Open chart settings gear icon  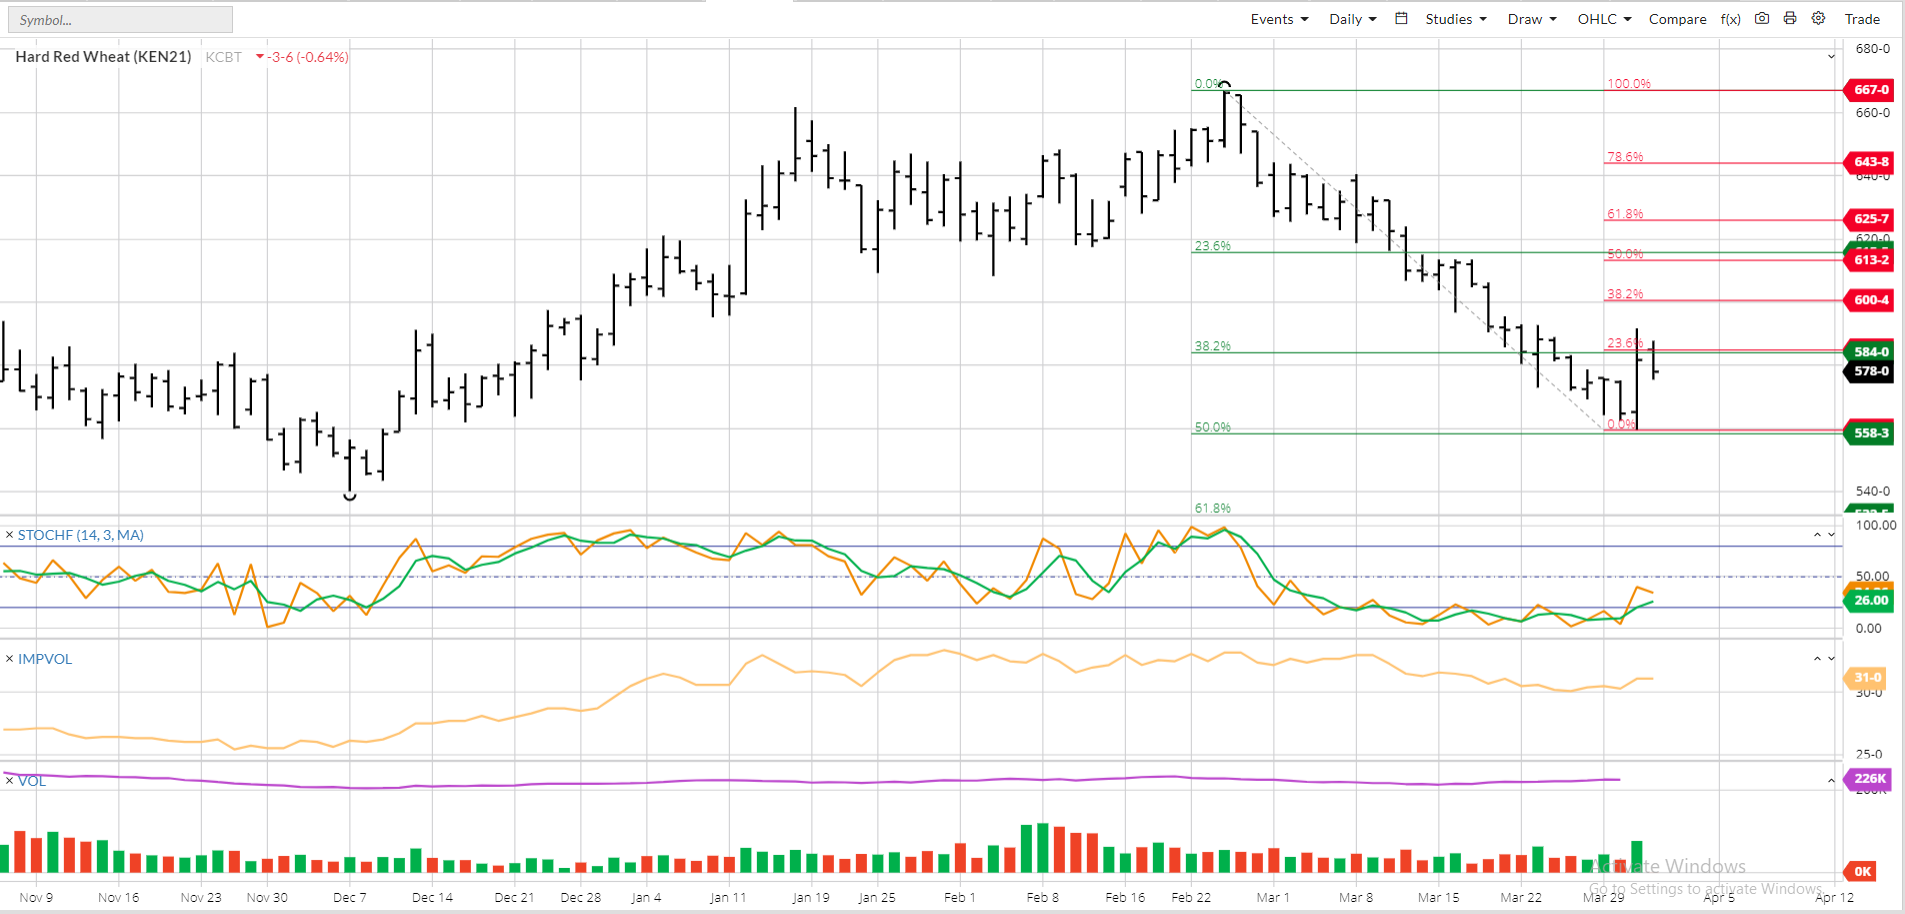[1818, 18]
